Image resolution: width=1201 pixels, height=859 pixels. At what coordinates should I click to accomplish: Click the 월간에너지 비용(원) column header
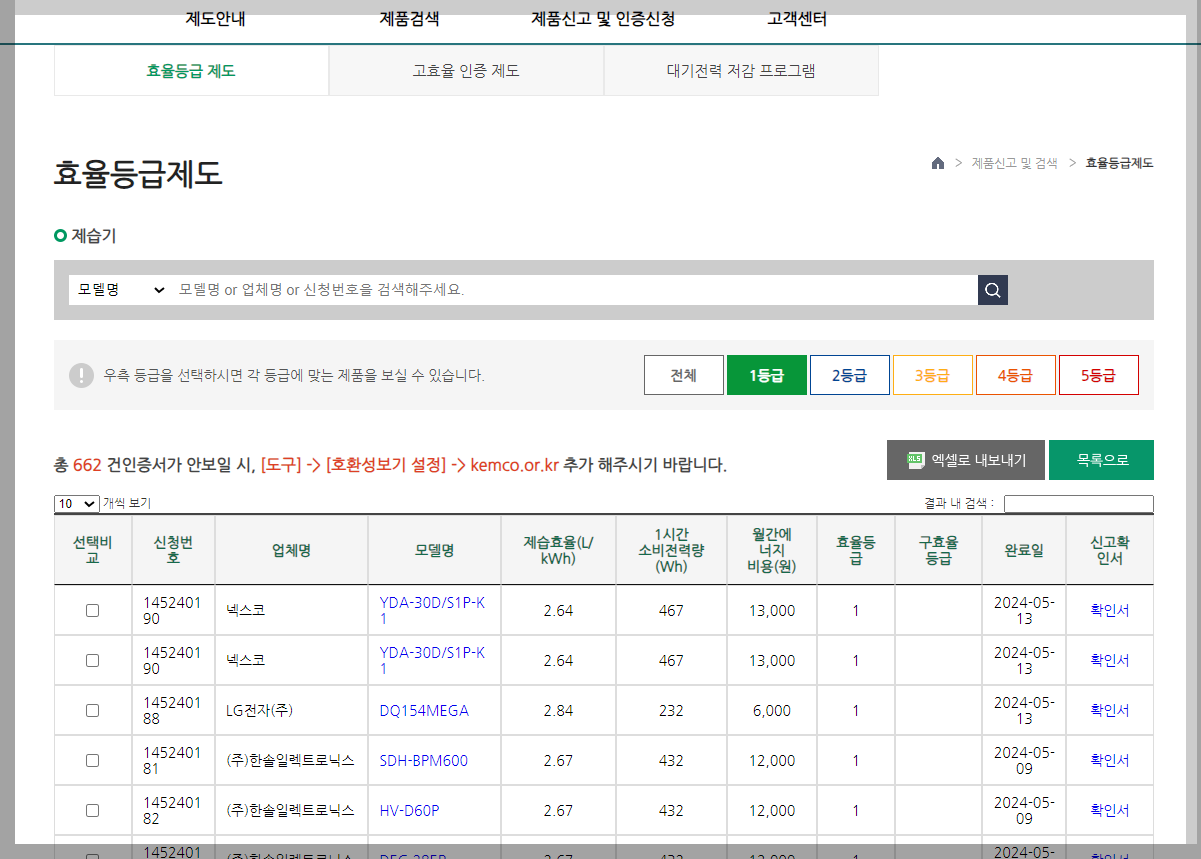point(772,550)
